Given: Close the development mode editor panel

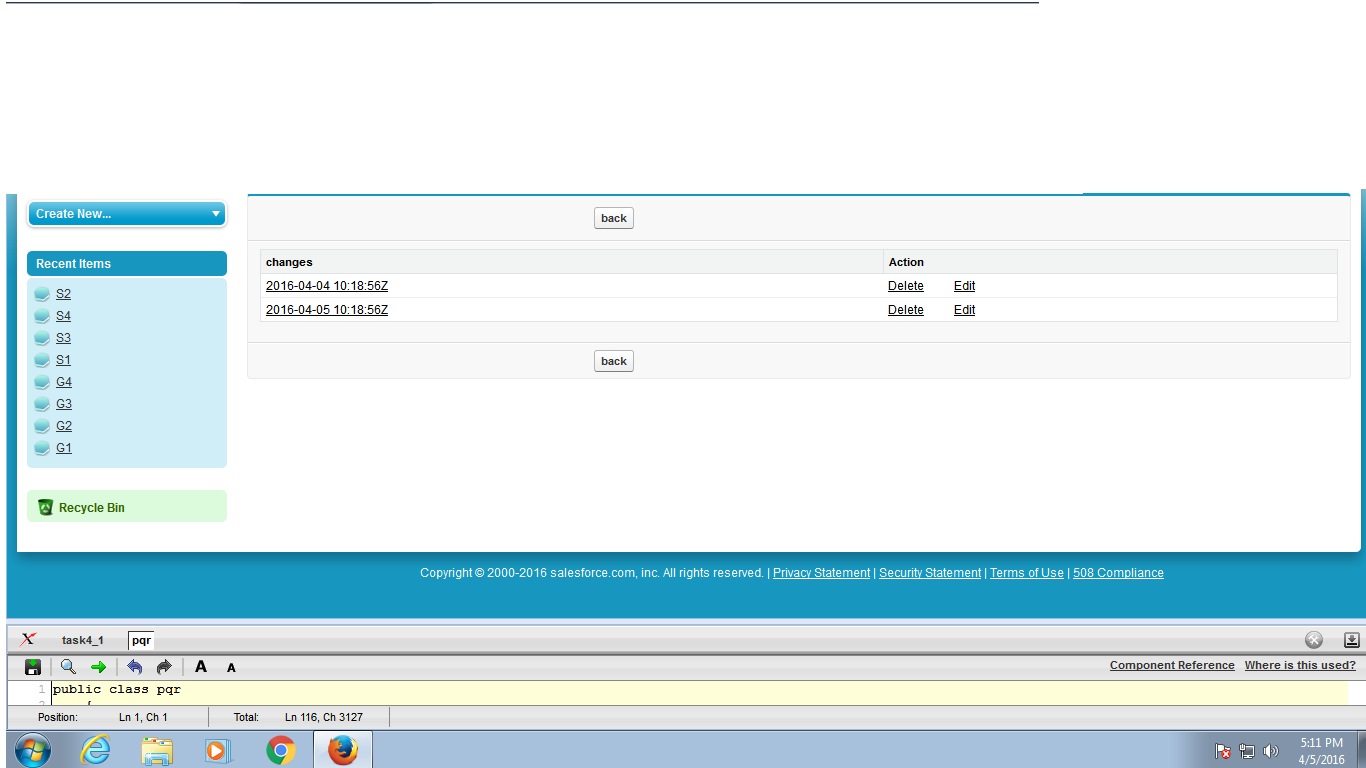Looking at the screenshot, I should coord(1314,640).
